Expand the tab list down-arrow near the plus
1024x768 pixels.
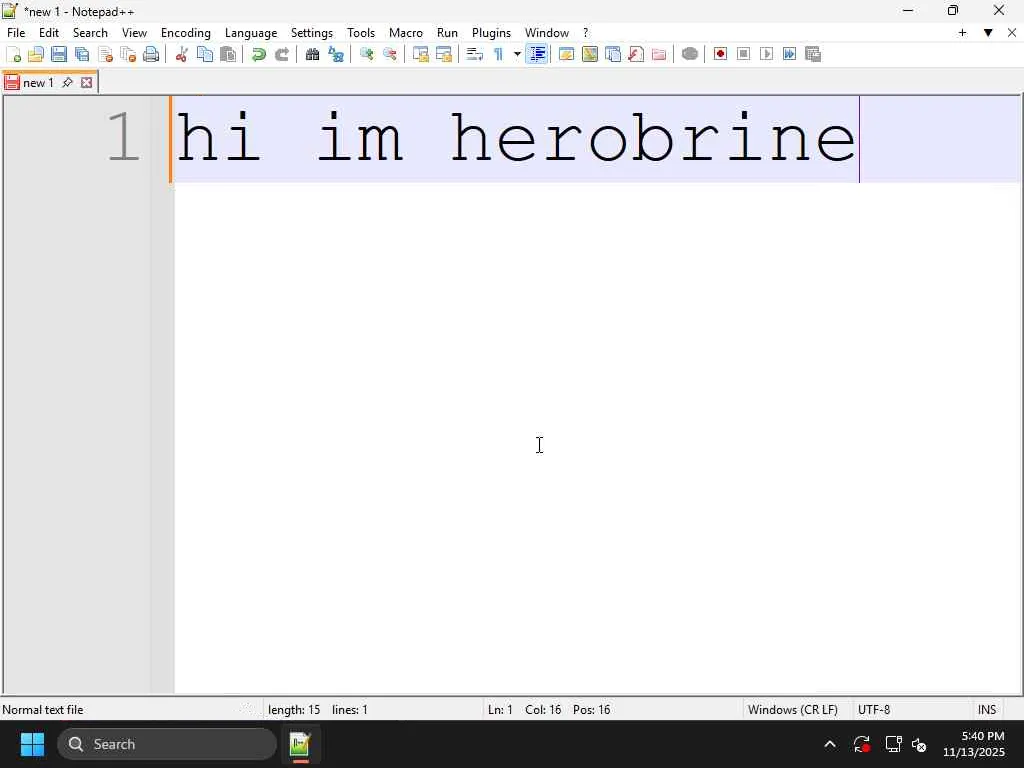coord(988,33)
